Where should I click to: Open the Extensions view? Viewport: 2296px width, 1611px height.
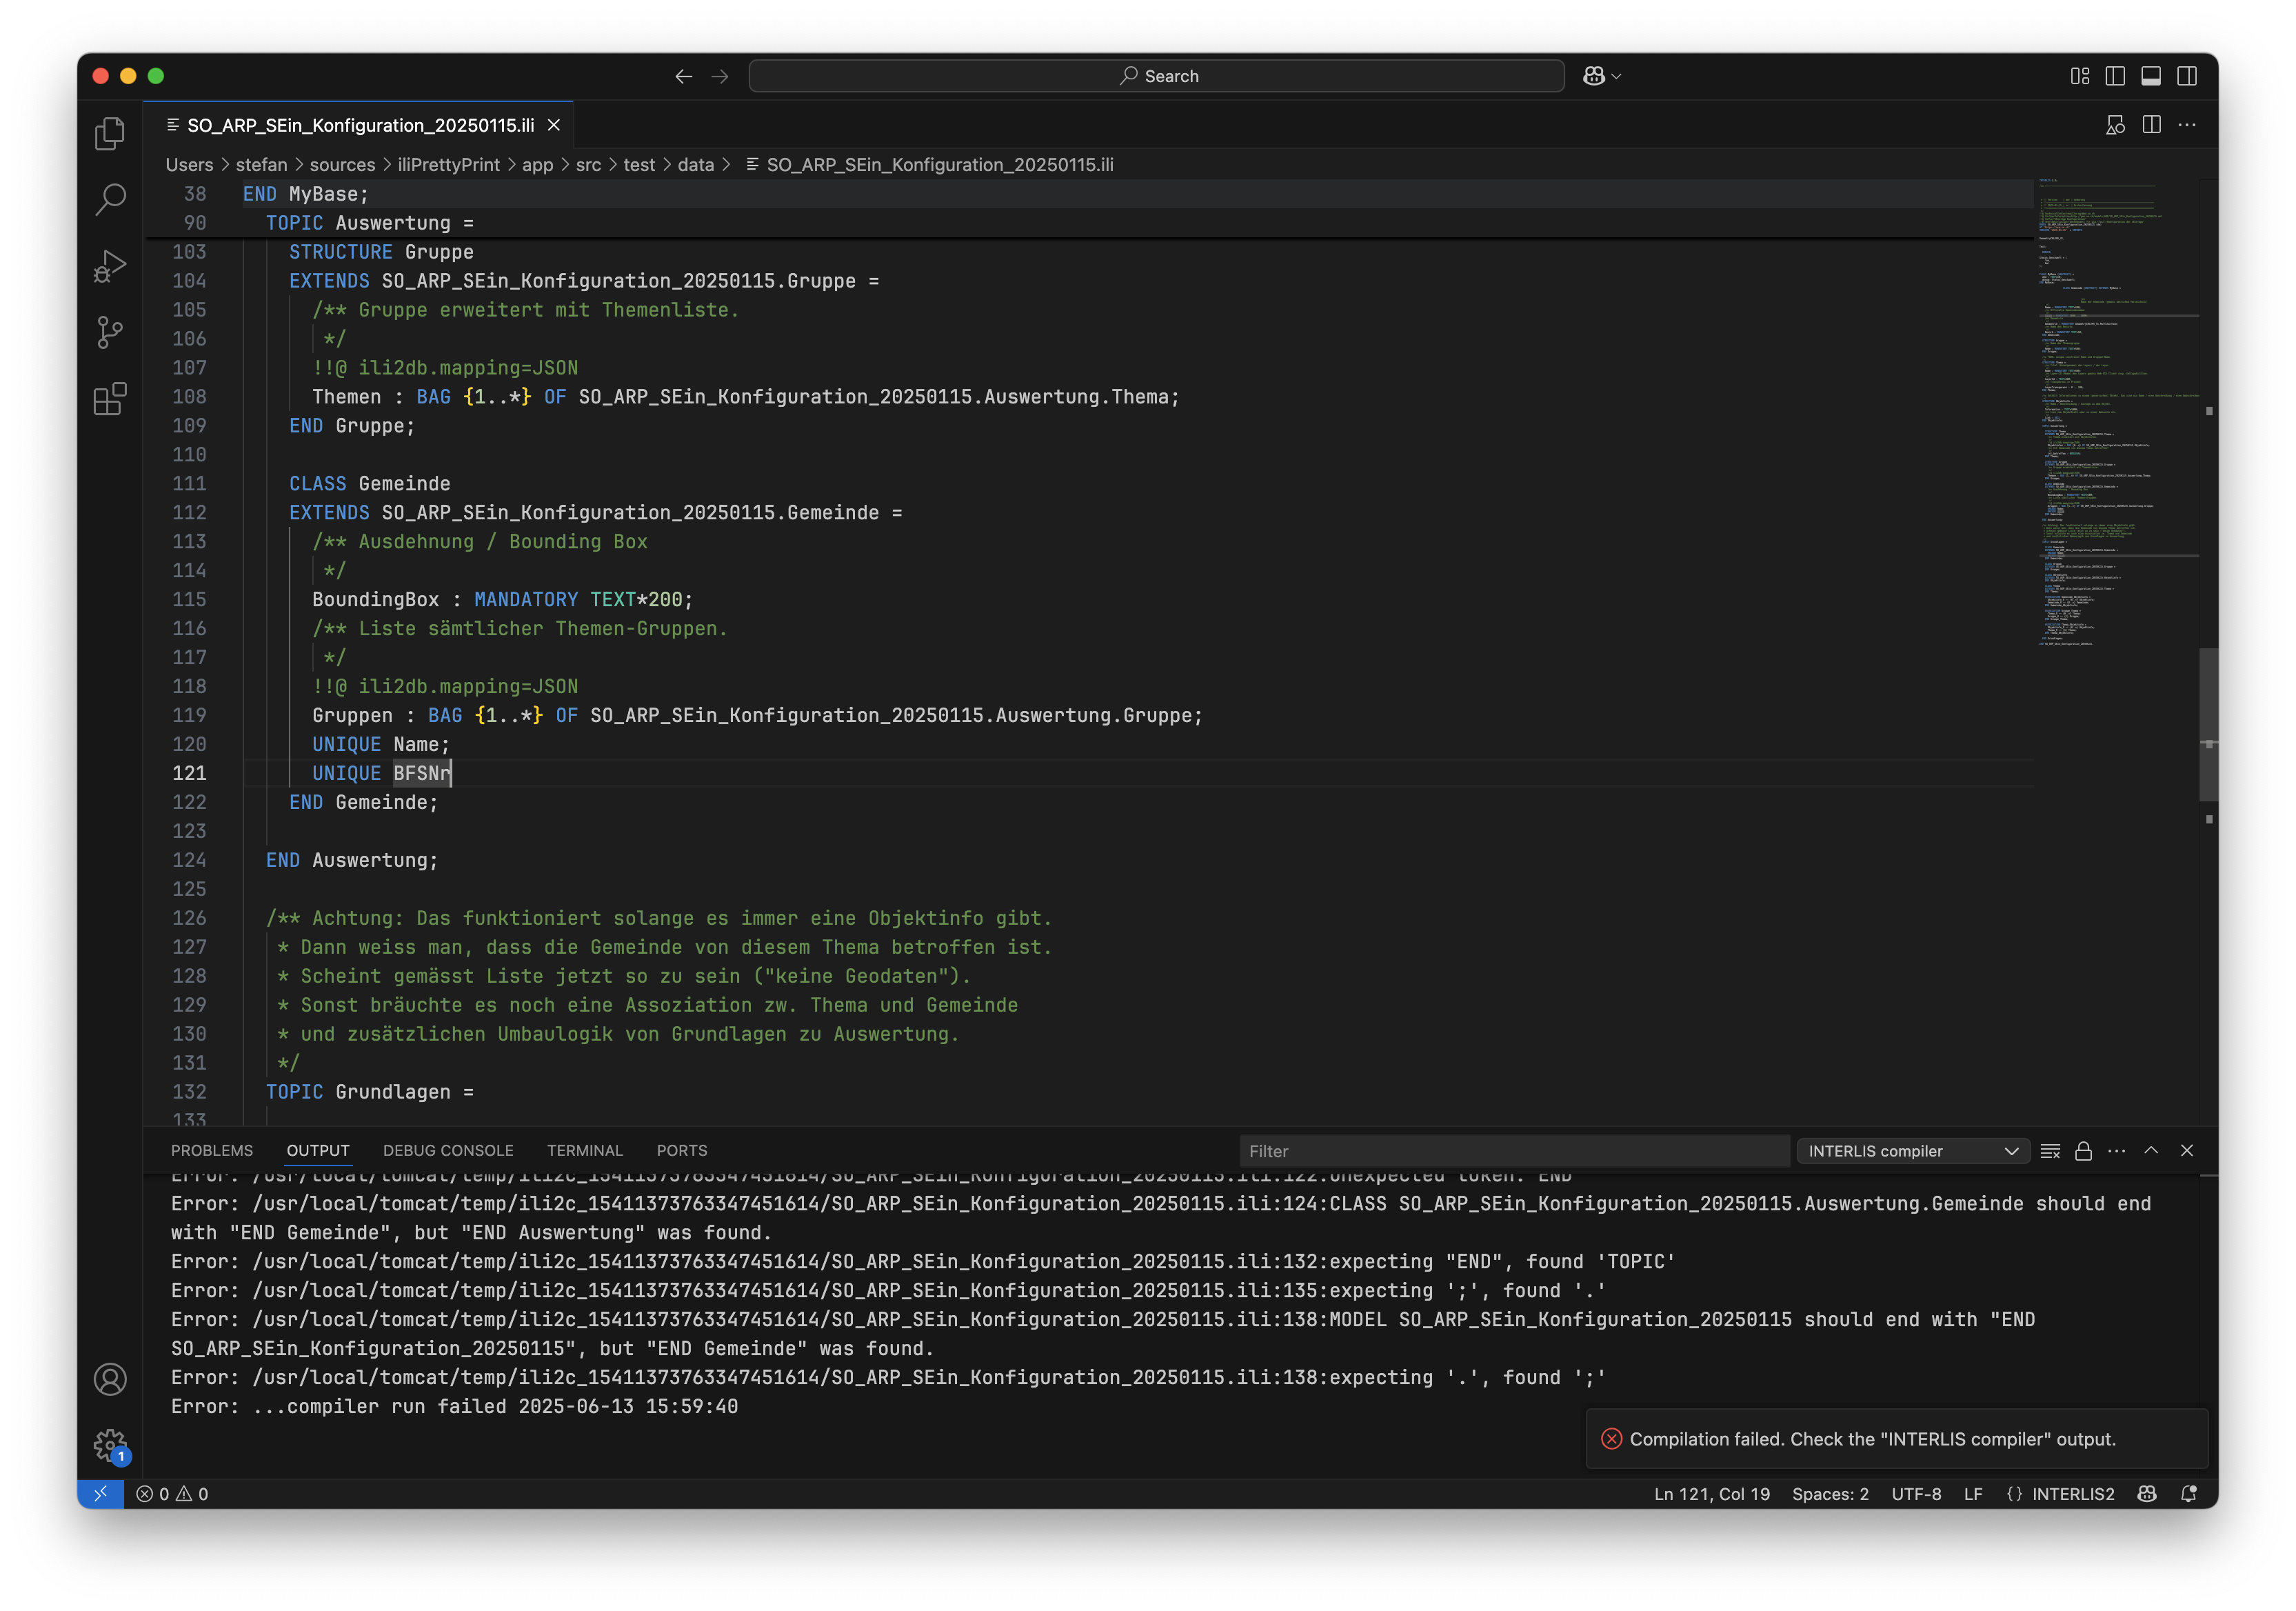[110, 399]
